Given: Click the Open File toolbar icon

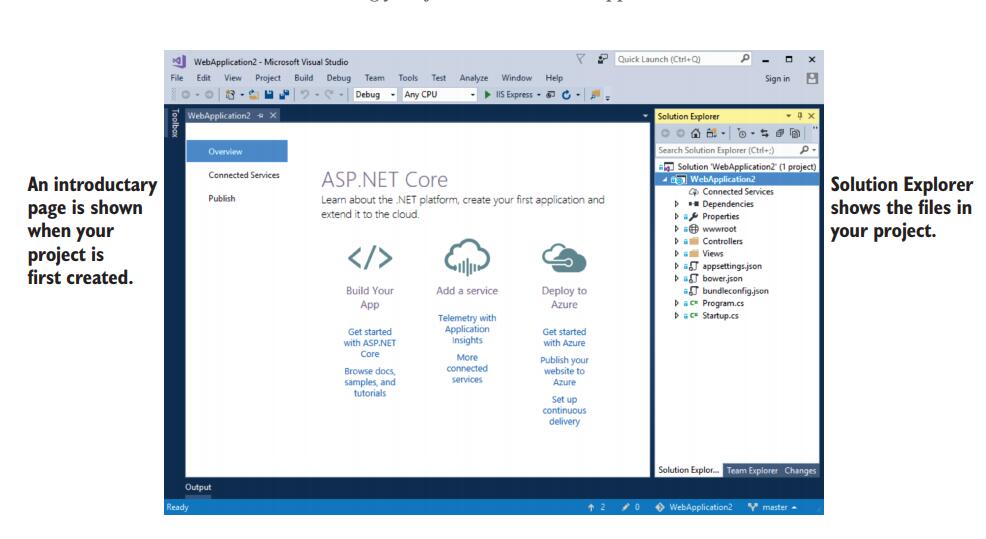Looking at the screenshot, I should pos(253,94).
